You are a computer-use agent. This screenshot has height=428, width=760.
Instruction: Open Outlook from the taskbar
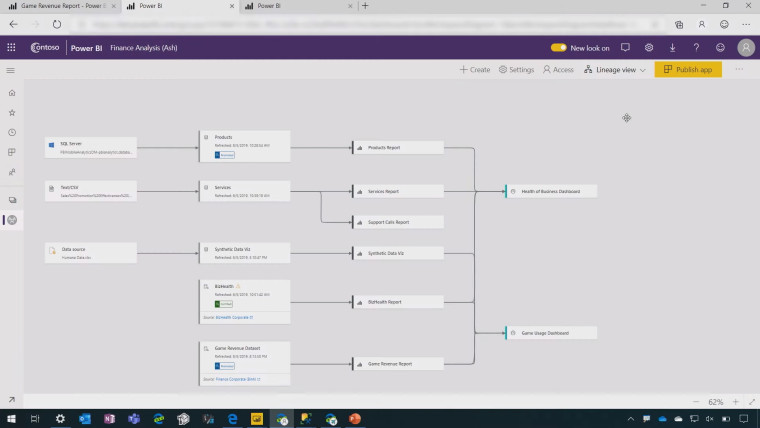pyautogui.click(x=85, y=419)
